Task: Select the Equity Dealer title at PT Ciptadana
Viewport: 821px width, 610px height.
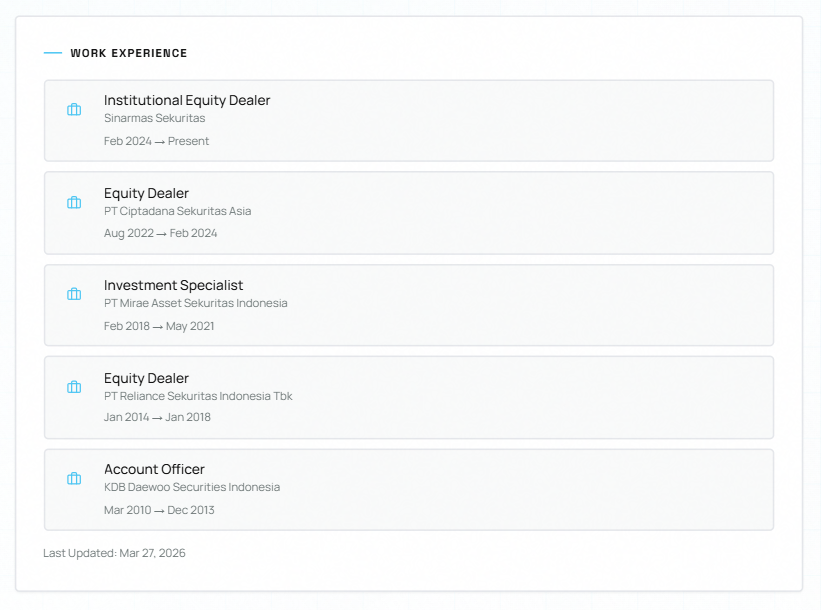Action: tap(146, 193)
